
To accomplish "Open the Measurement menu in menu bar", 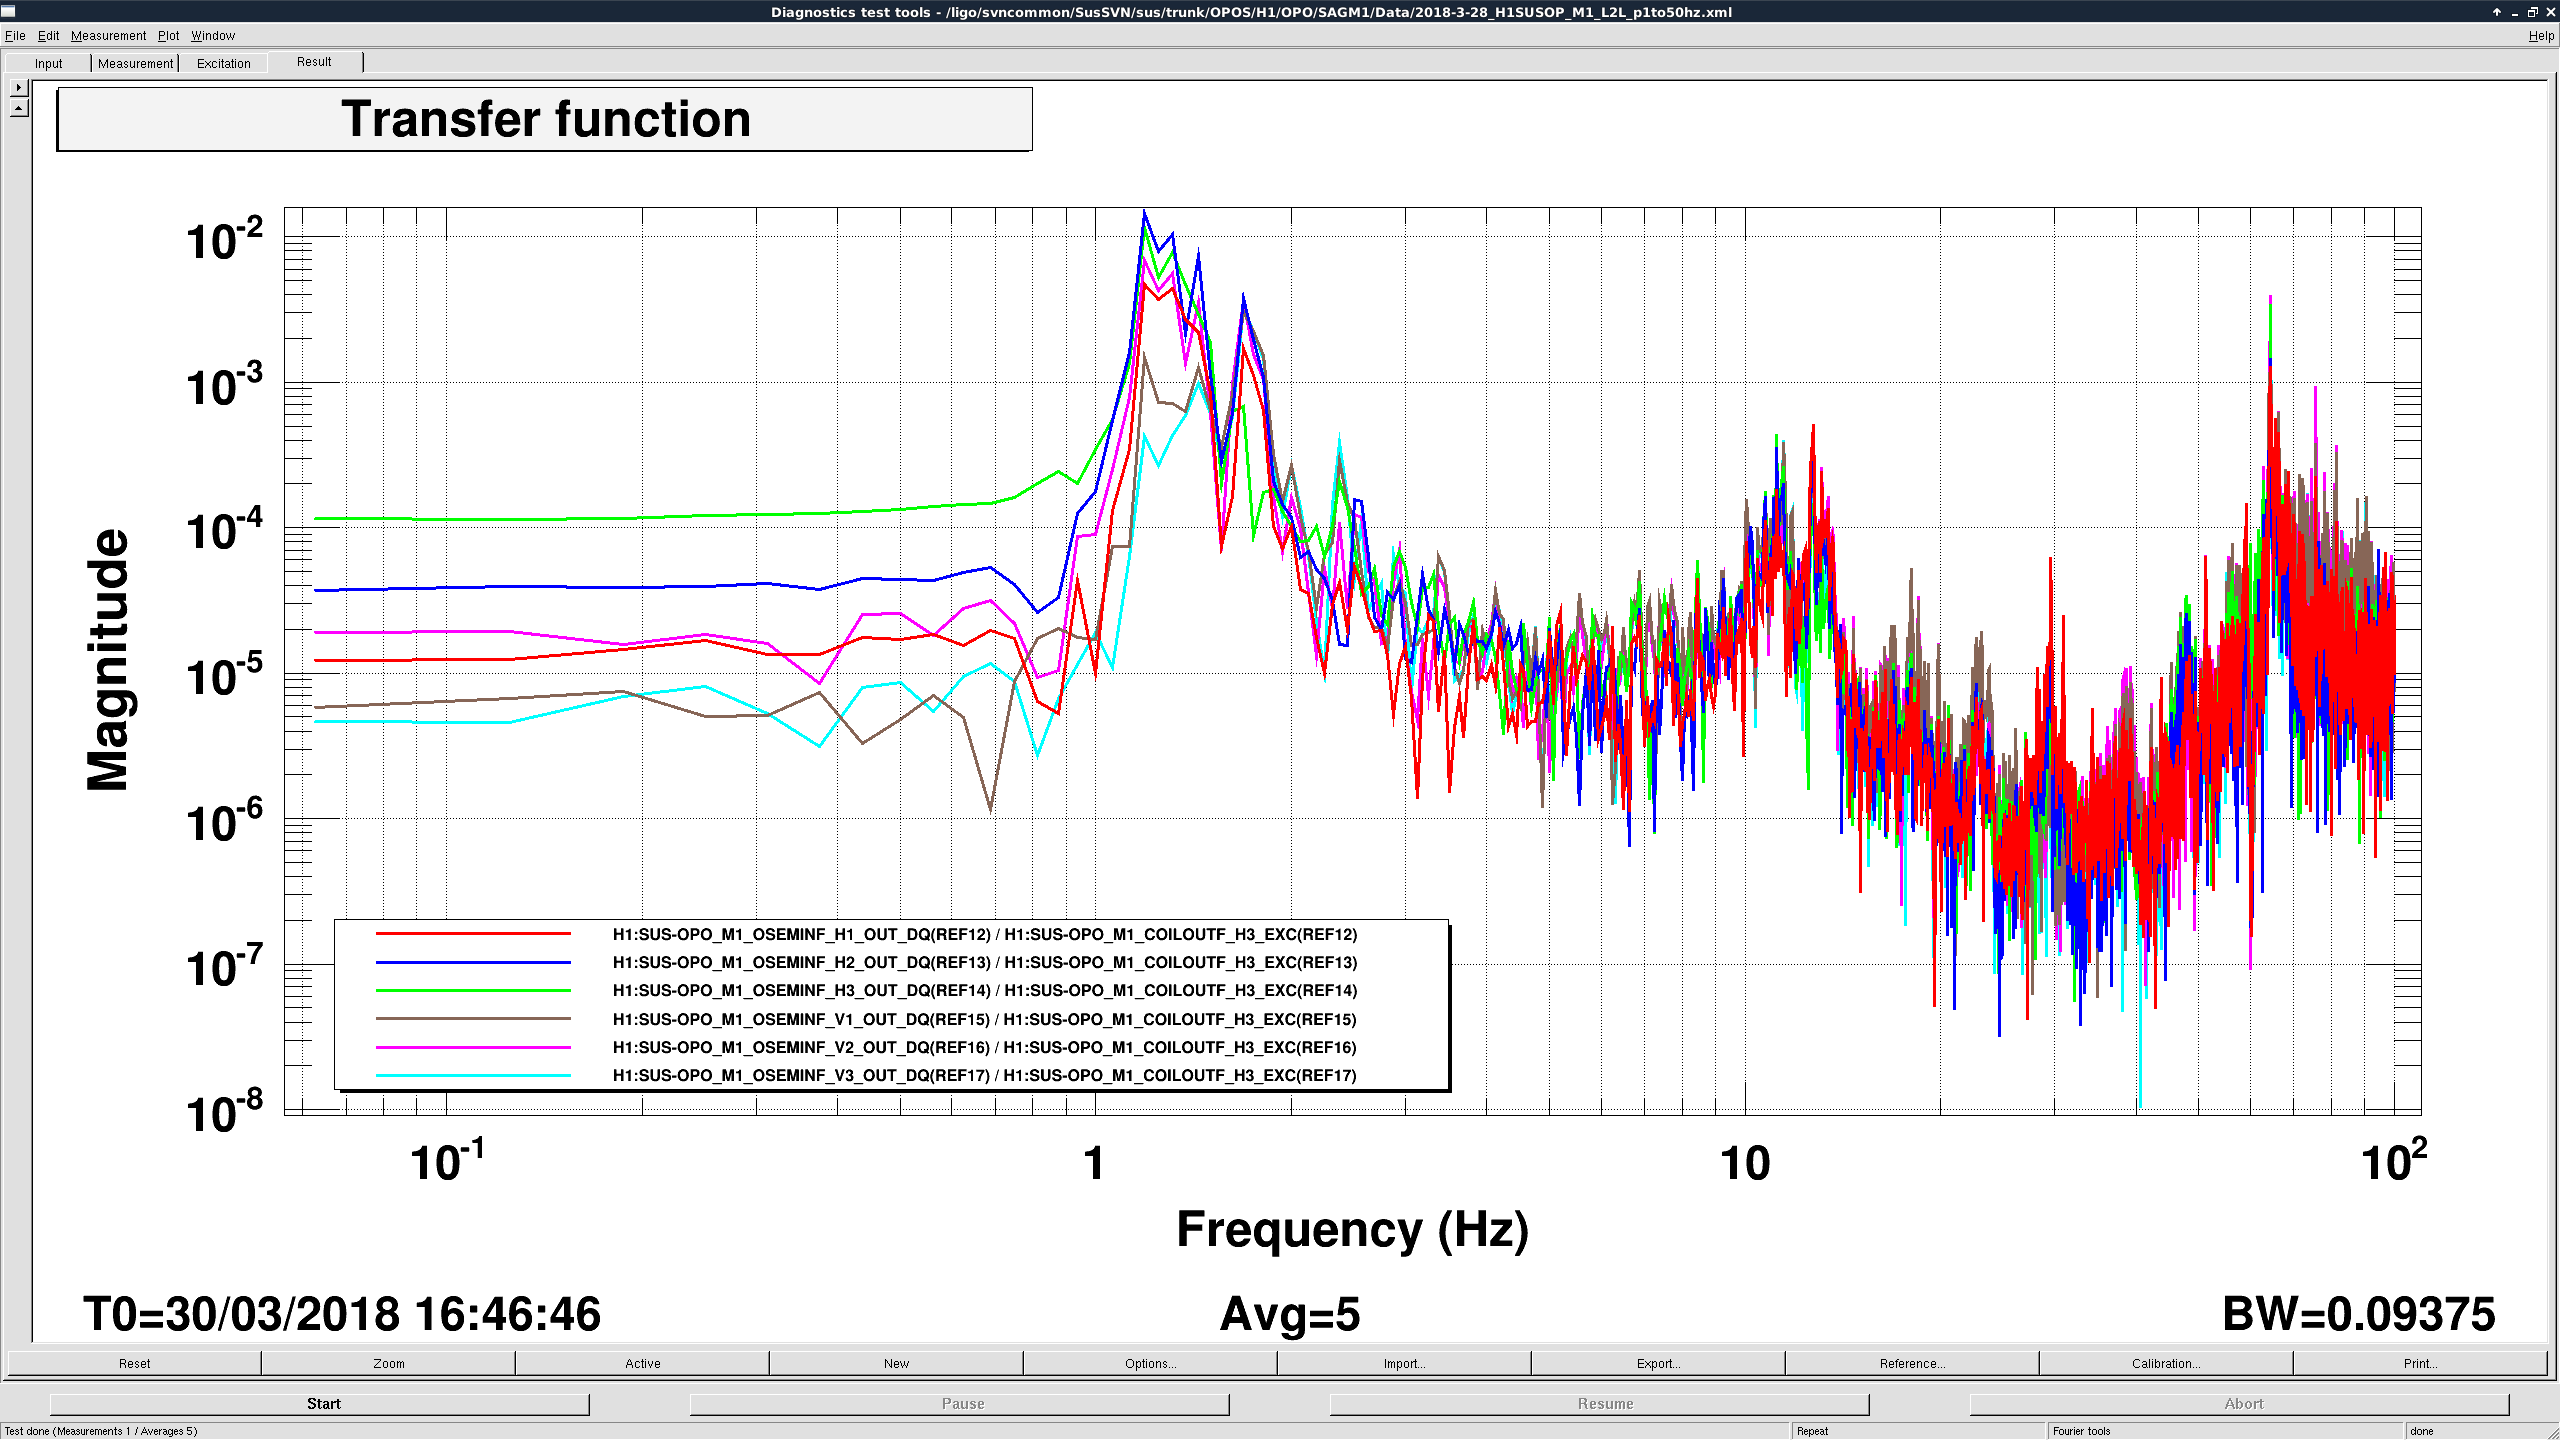I will pyautogui.click(x=108, y=35).
